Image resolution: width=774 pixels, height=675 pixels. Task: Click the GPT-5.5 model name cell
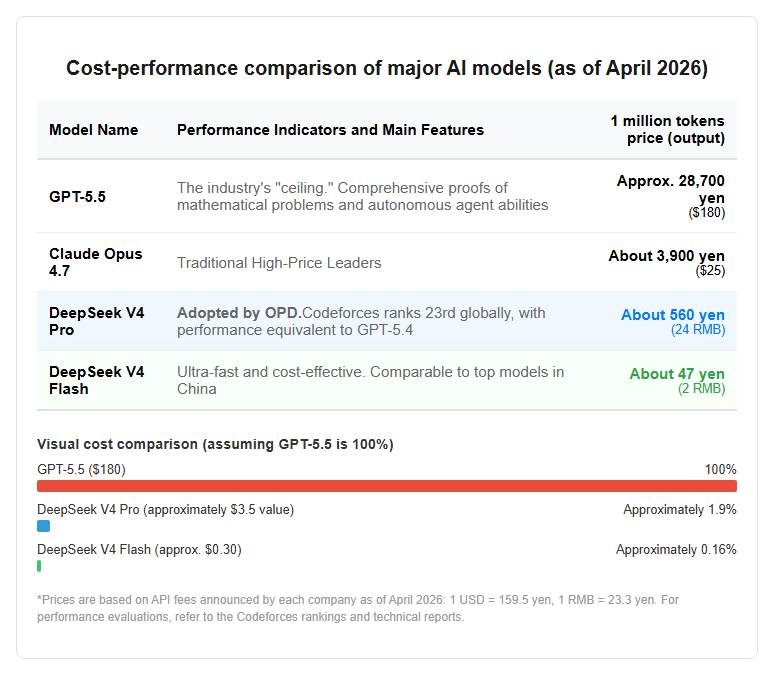point(77,197)
